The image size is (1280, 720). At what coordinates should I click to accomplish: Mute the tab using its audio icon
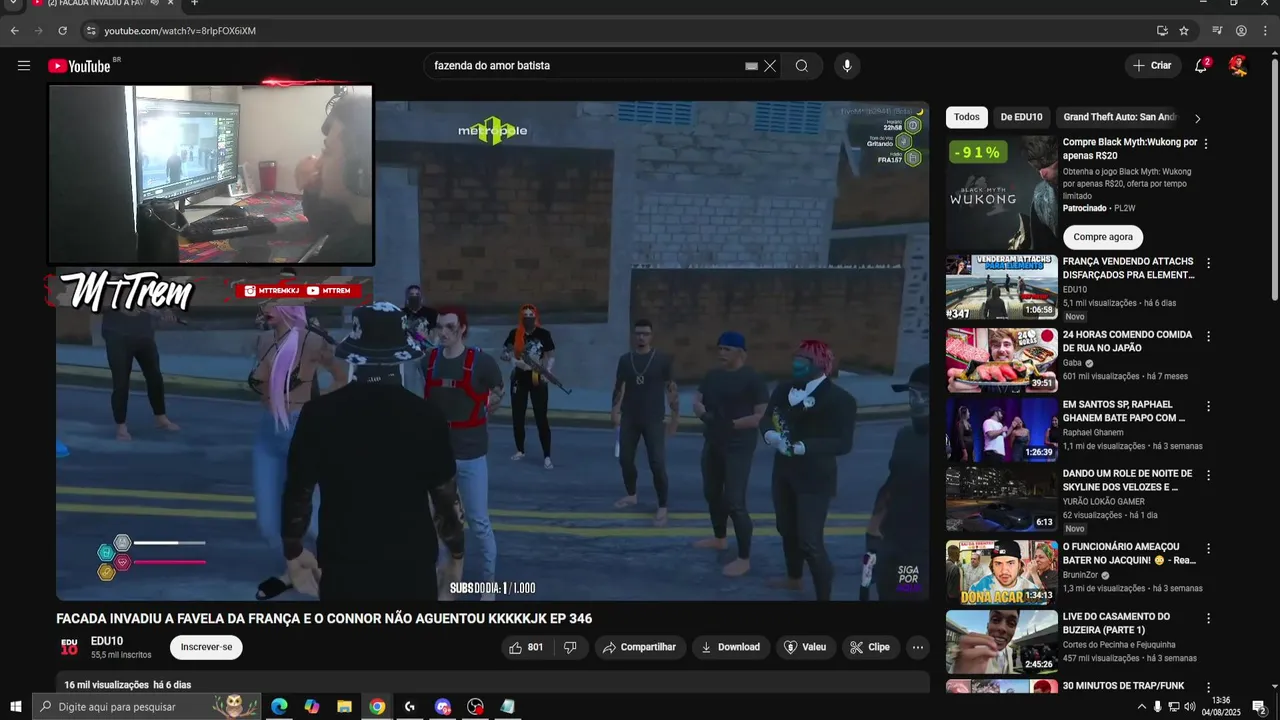tap(154, 3)
